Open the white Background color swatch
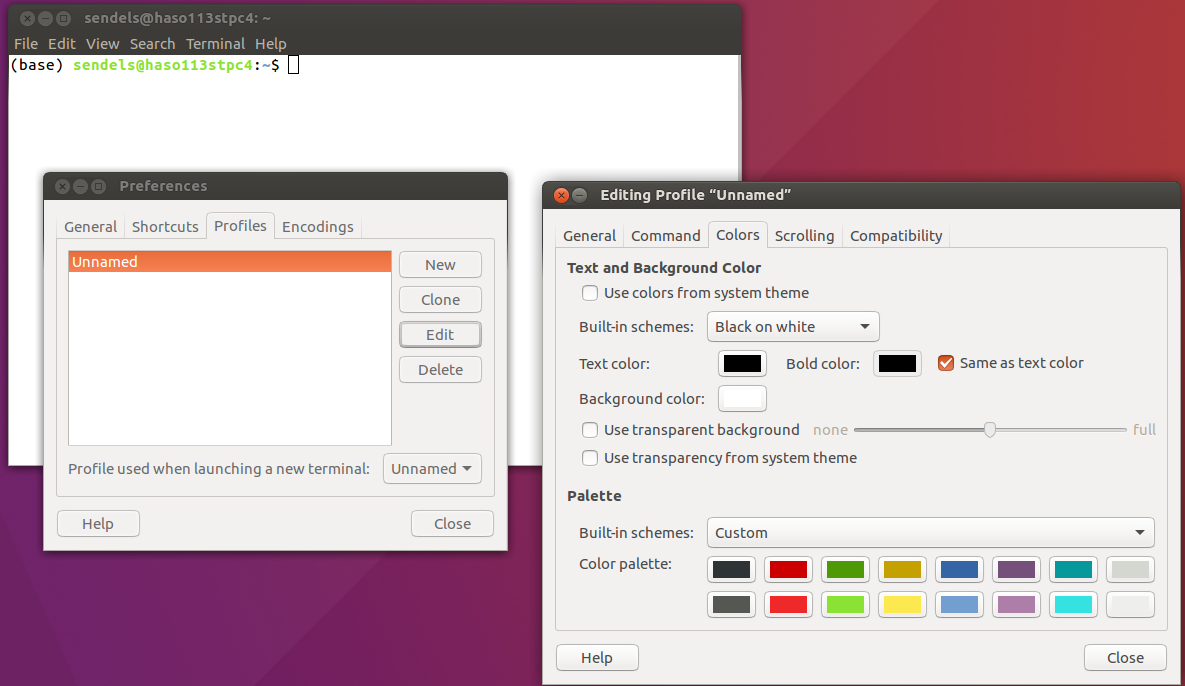This screenshot has height=686, width=1185. [x=742, y=399]
